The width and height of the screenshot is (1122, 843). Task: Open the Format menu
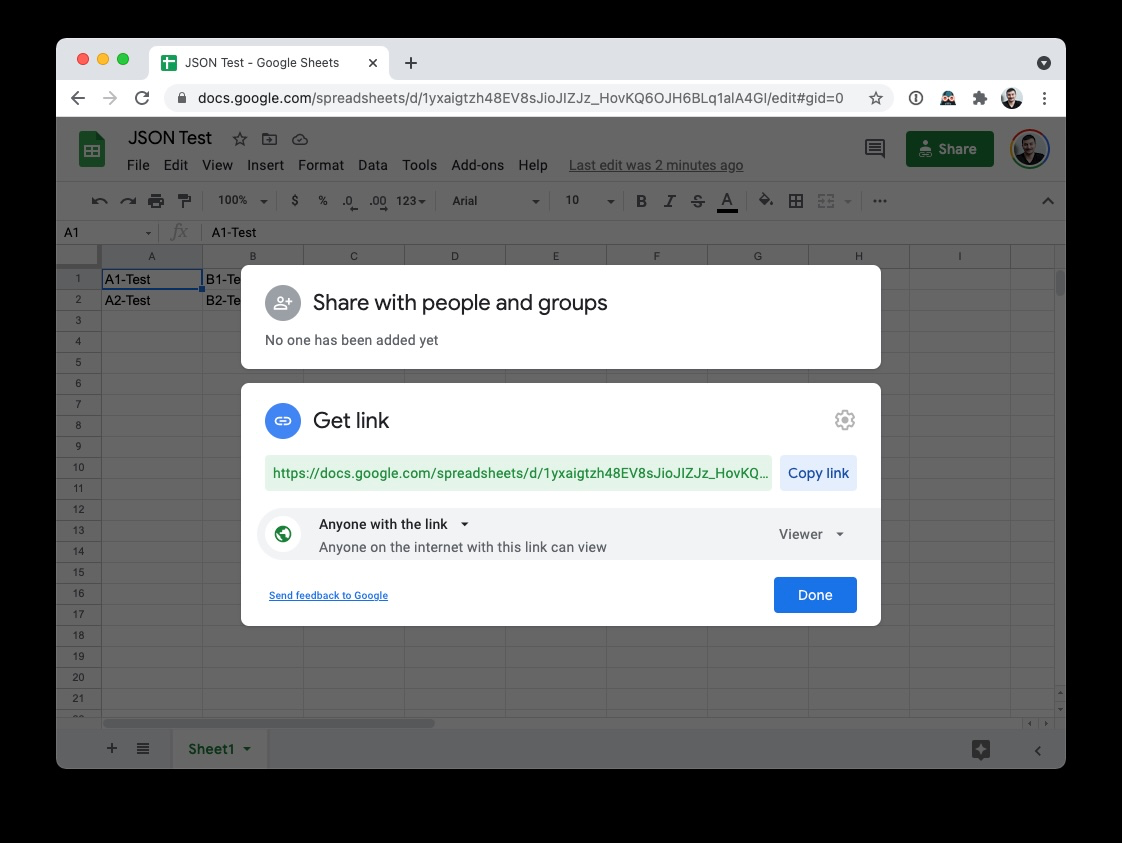pos(320,165)
